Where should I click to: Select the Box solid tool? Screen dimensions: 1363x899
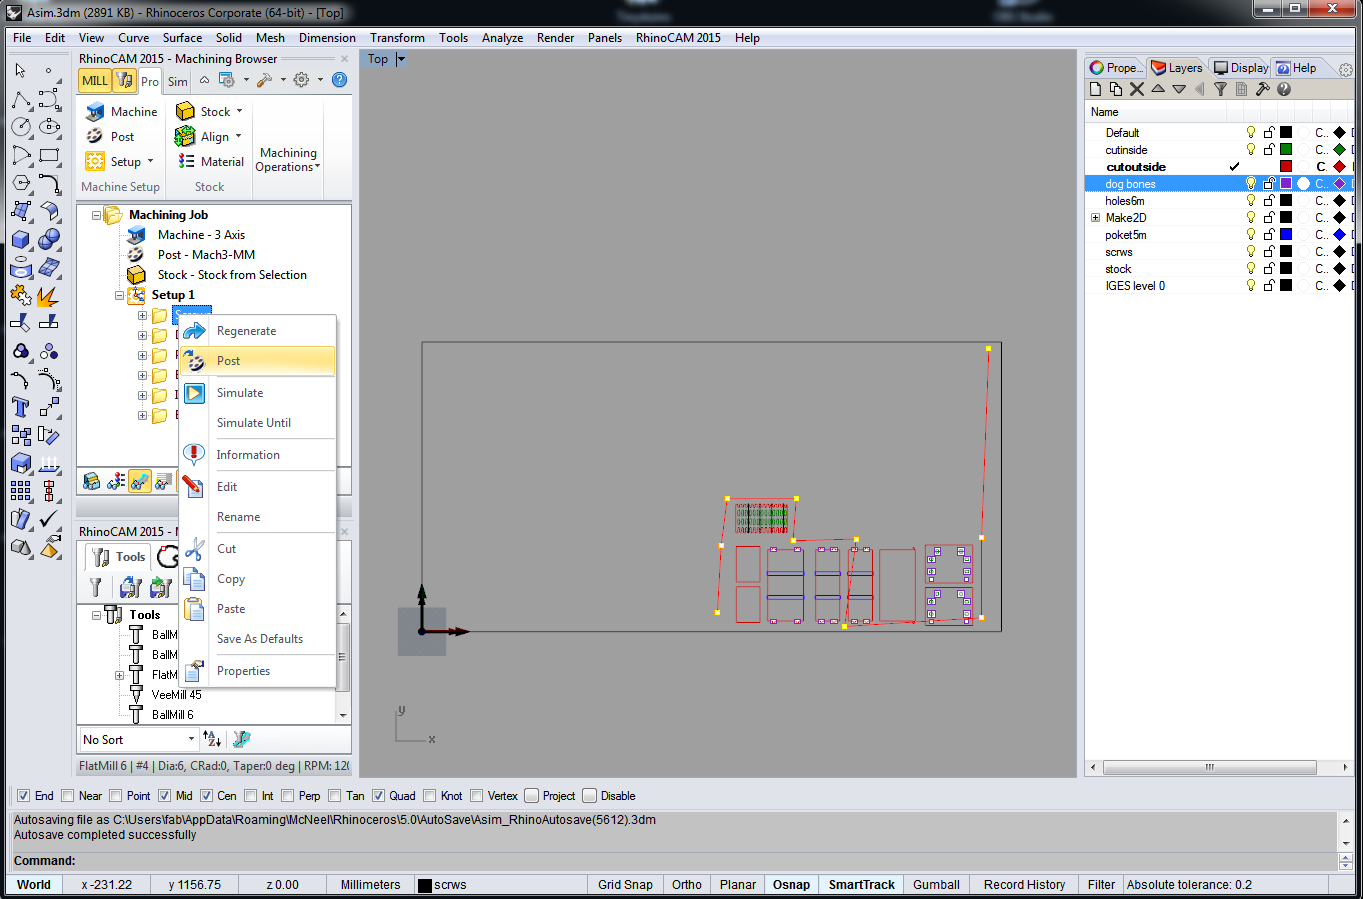20,239
